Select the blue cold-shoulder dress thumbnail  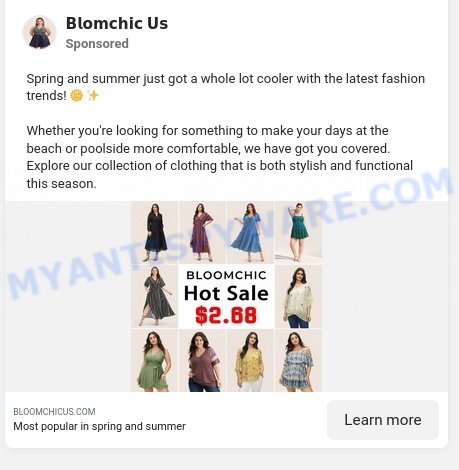[298, 361]
